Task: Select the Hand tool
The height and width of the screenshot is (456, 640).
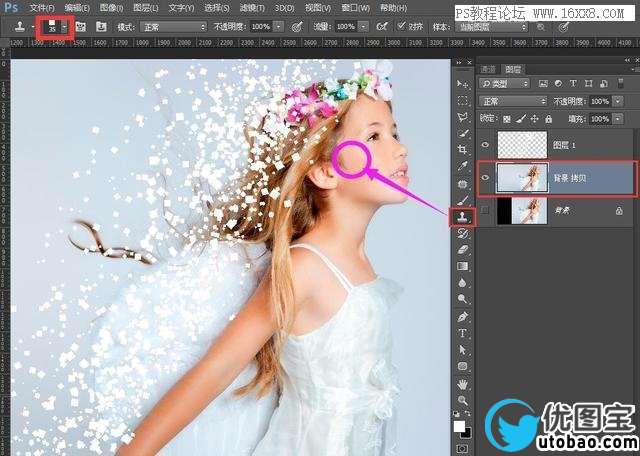Action: coord(463,383)
